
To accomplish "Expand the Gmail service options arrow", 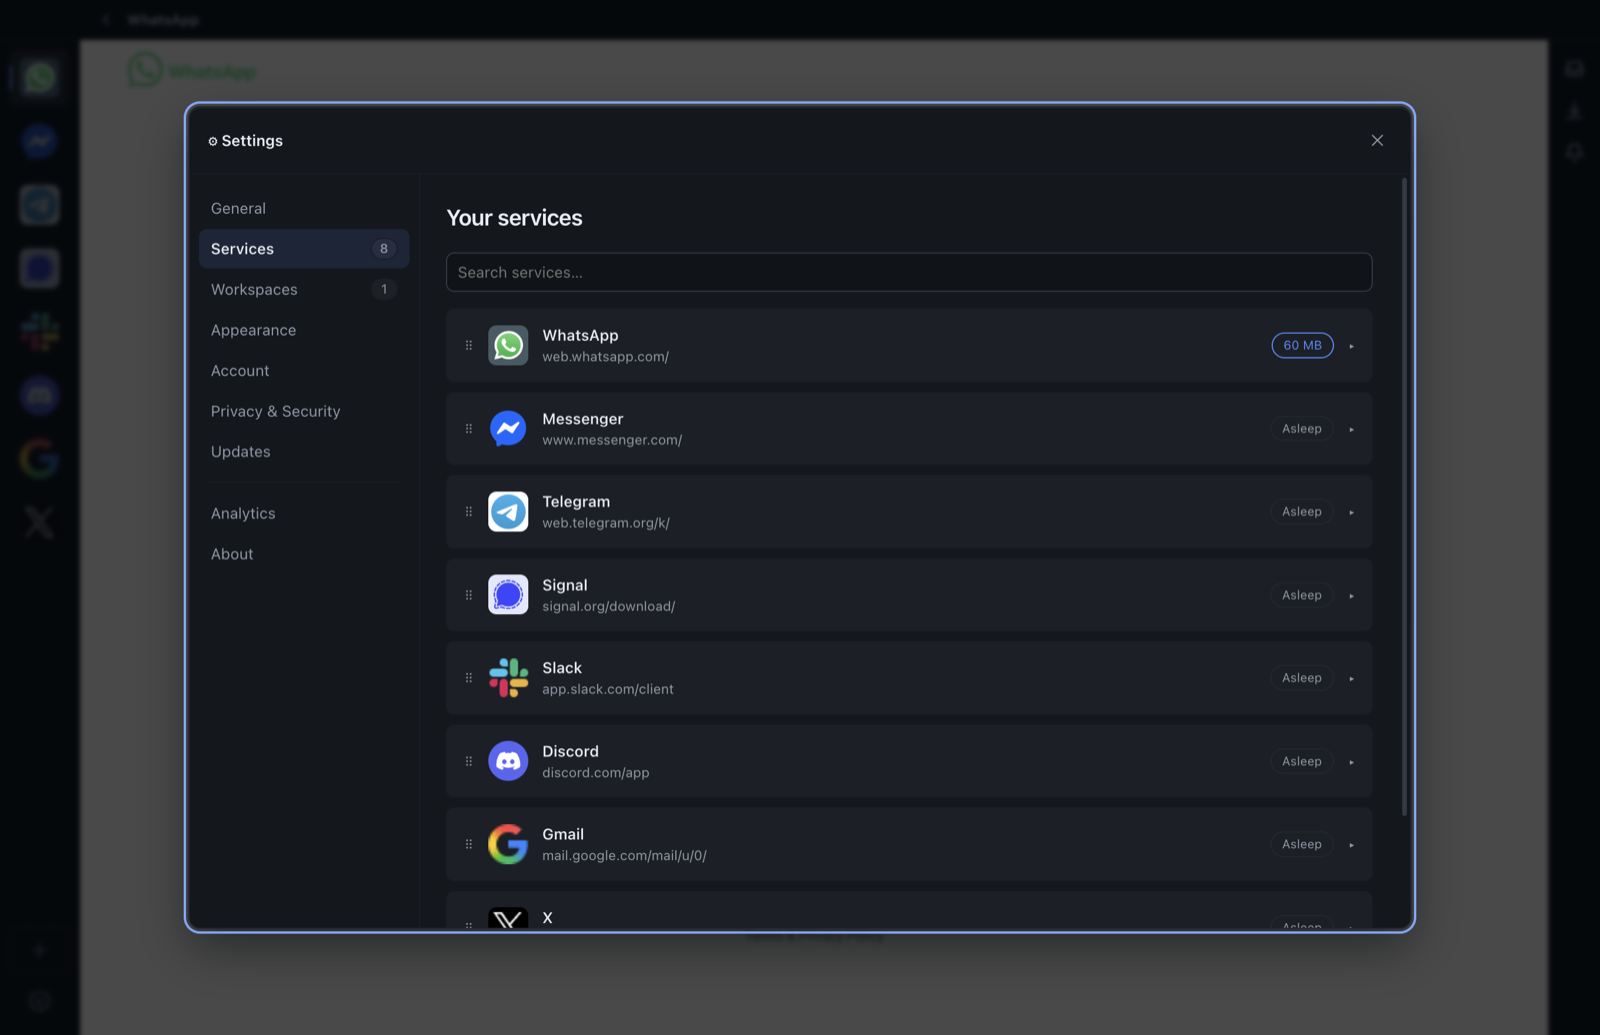I will click(1351, 845).
